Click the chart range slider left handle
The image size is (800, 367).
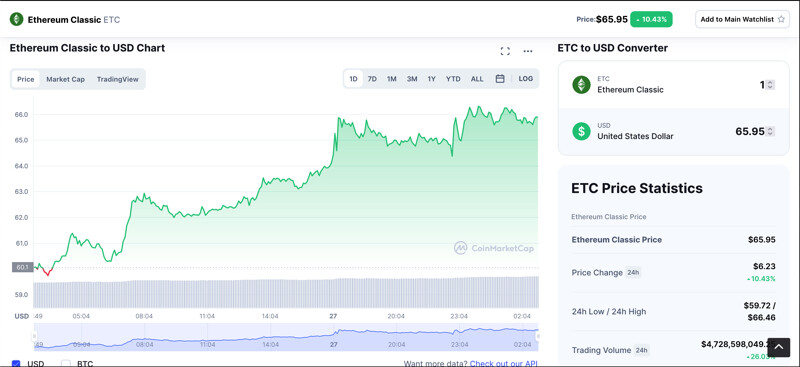coord(34,336)
